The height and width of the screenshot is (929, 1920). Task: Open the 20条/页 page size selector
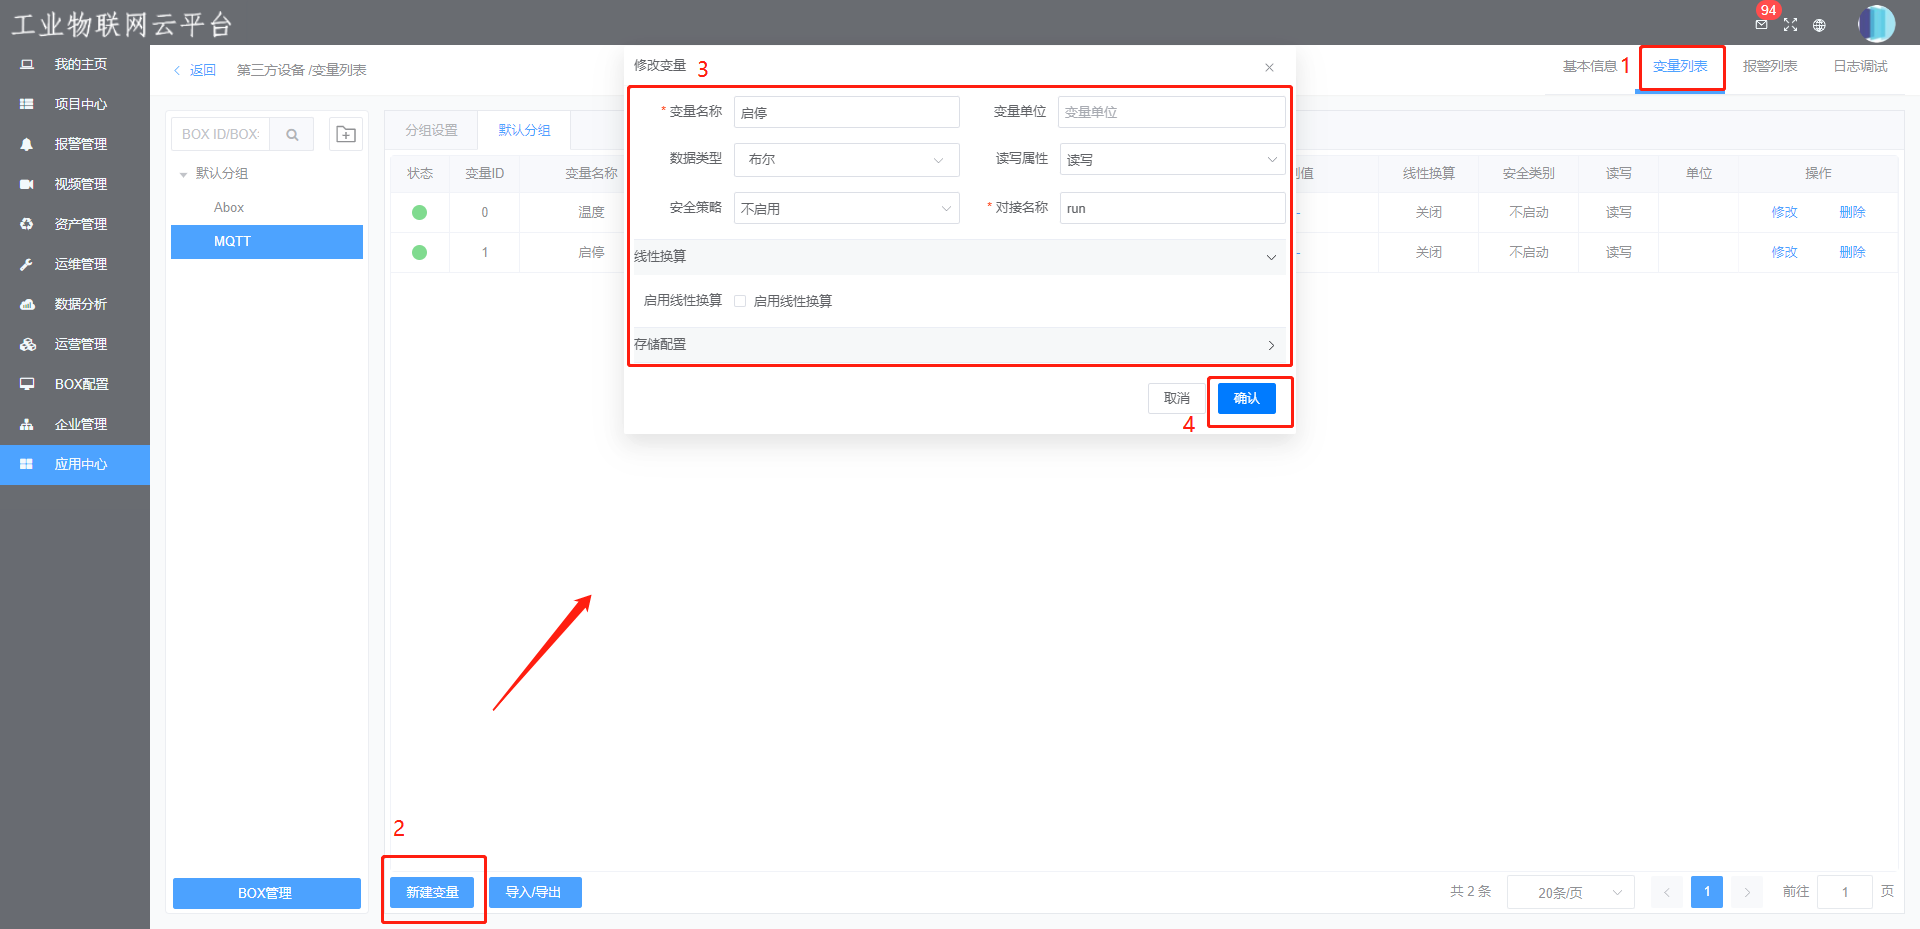point(1570,892)
